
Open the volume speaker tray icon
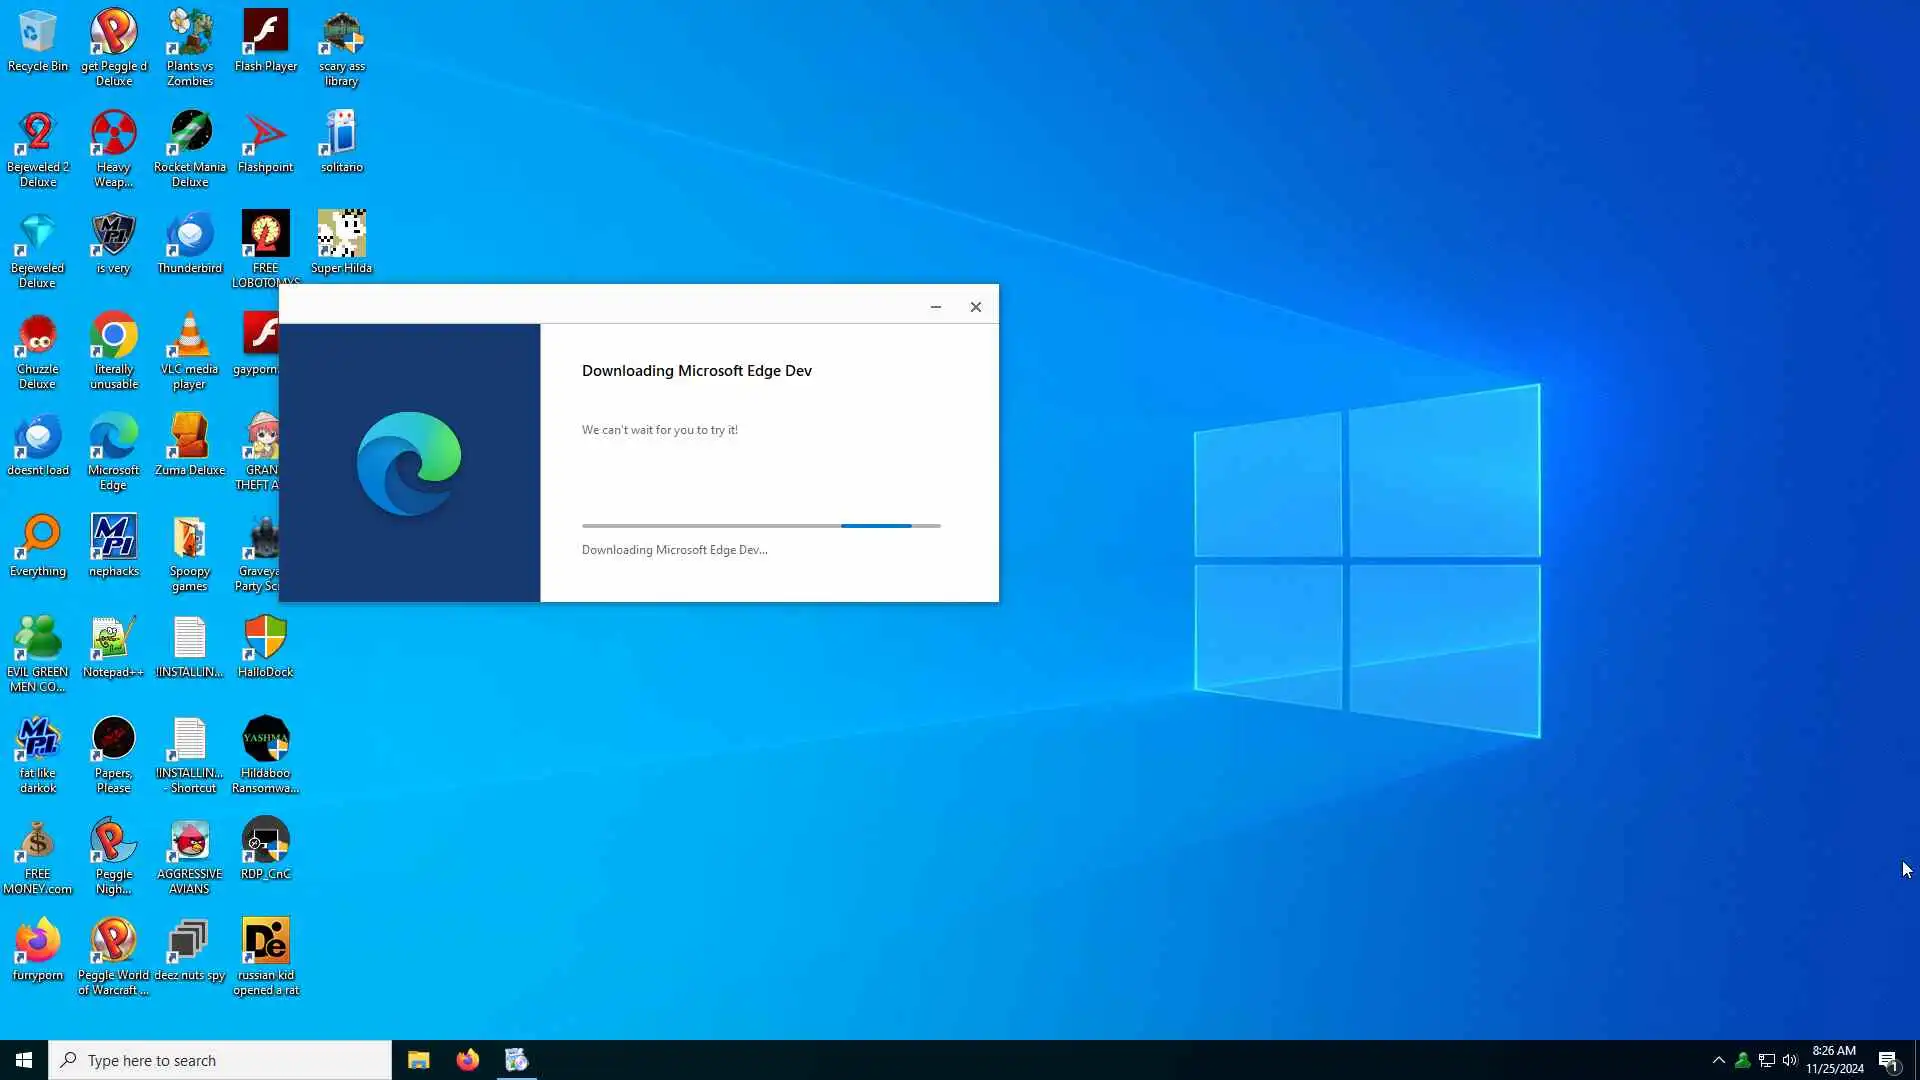coord(1790,1060)
